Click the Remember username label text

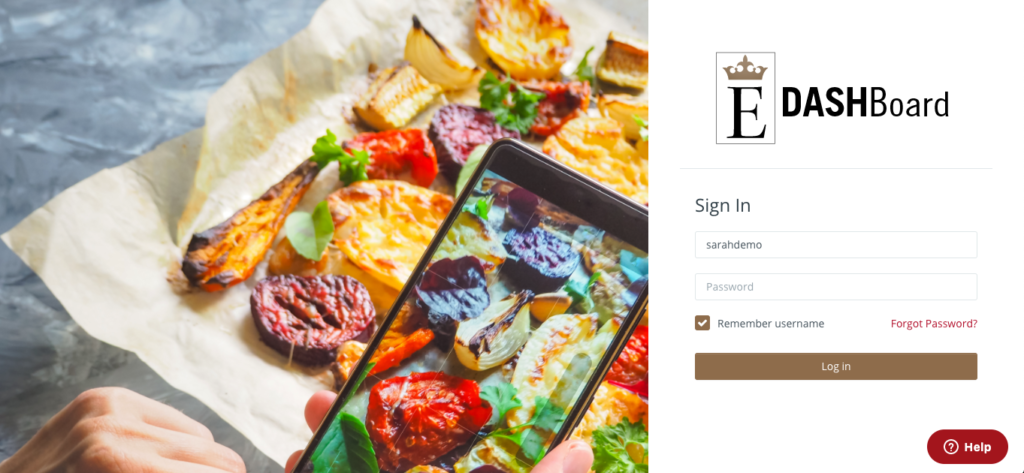tap(771, 323)
